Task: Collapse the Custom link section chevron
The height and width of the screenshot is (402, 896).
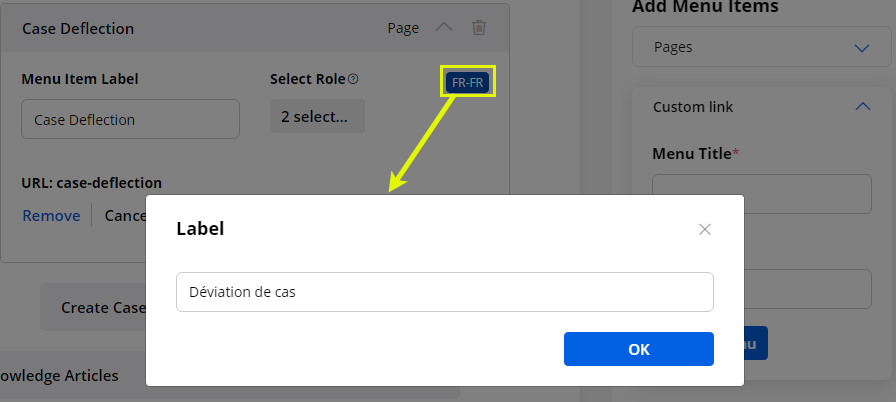Action: [x=862, y=106]
